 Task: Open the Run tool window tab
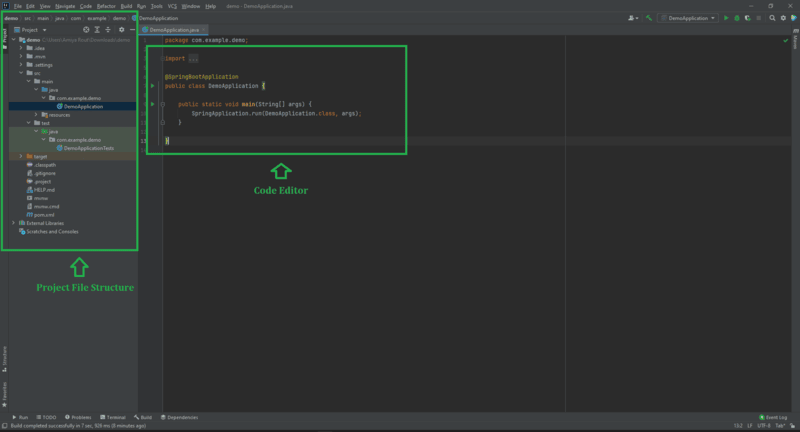pyautogui.click(x=20, y=417)
